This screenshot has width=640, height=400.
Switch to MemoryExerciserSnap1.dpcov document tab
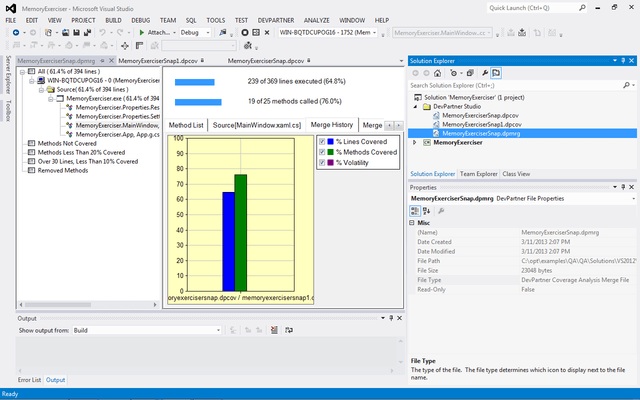[158, 61]
